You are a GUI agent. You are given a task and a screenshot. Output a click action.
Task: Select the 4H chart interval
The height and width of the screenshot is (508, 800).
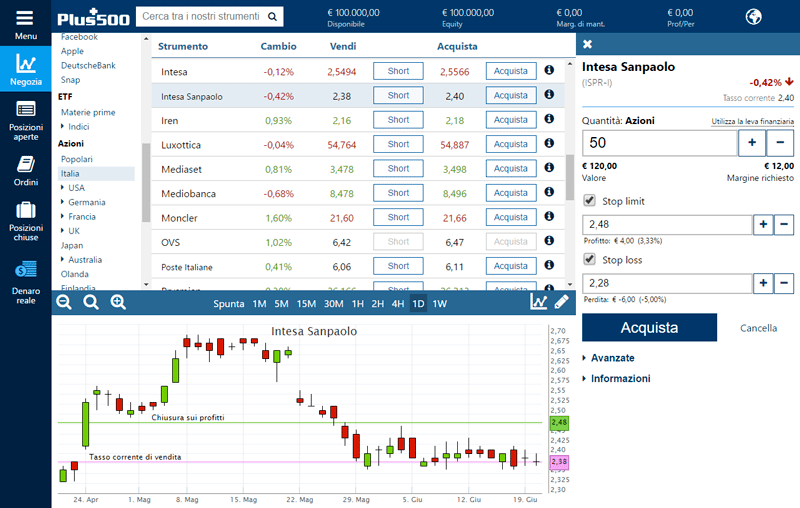coord(398,304)
